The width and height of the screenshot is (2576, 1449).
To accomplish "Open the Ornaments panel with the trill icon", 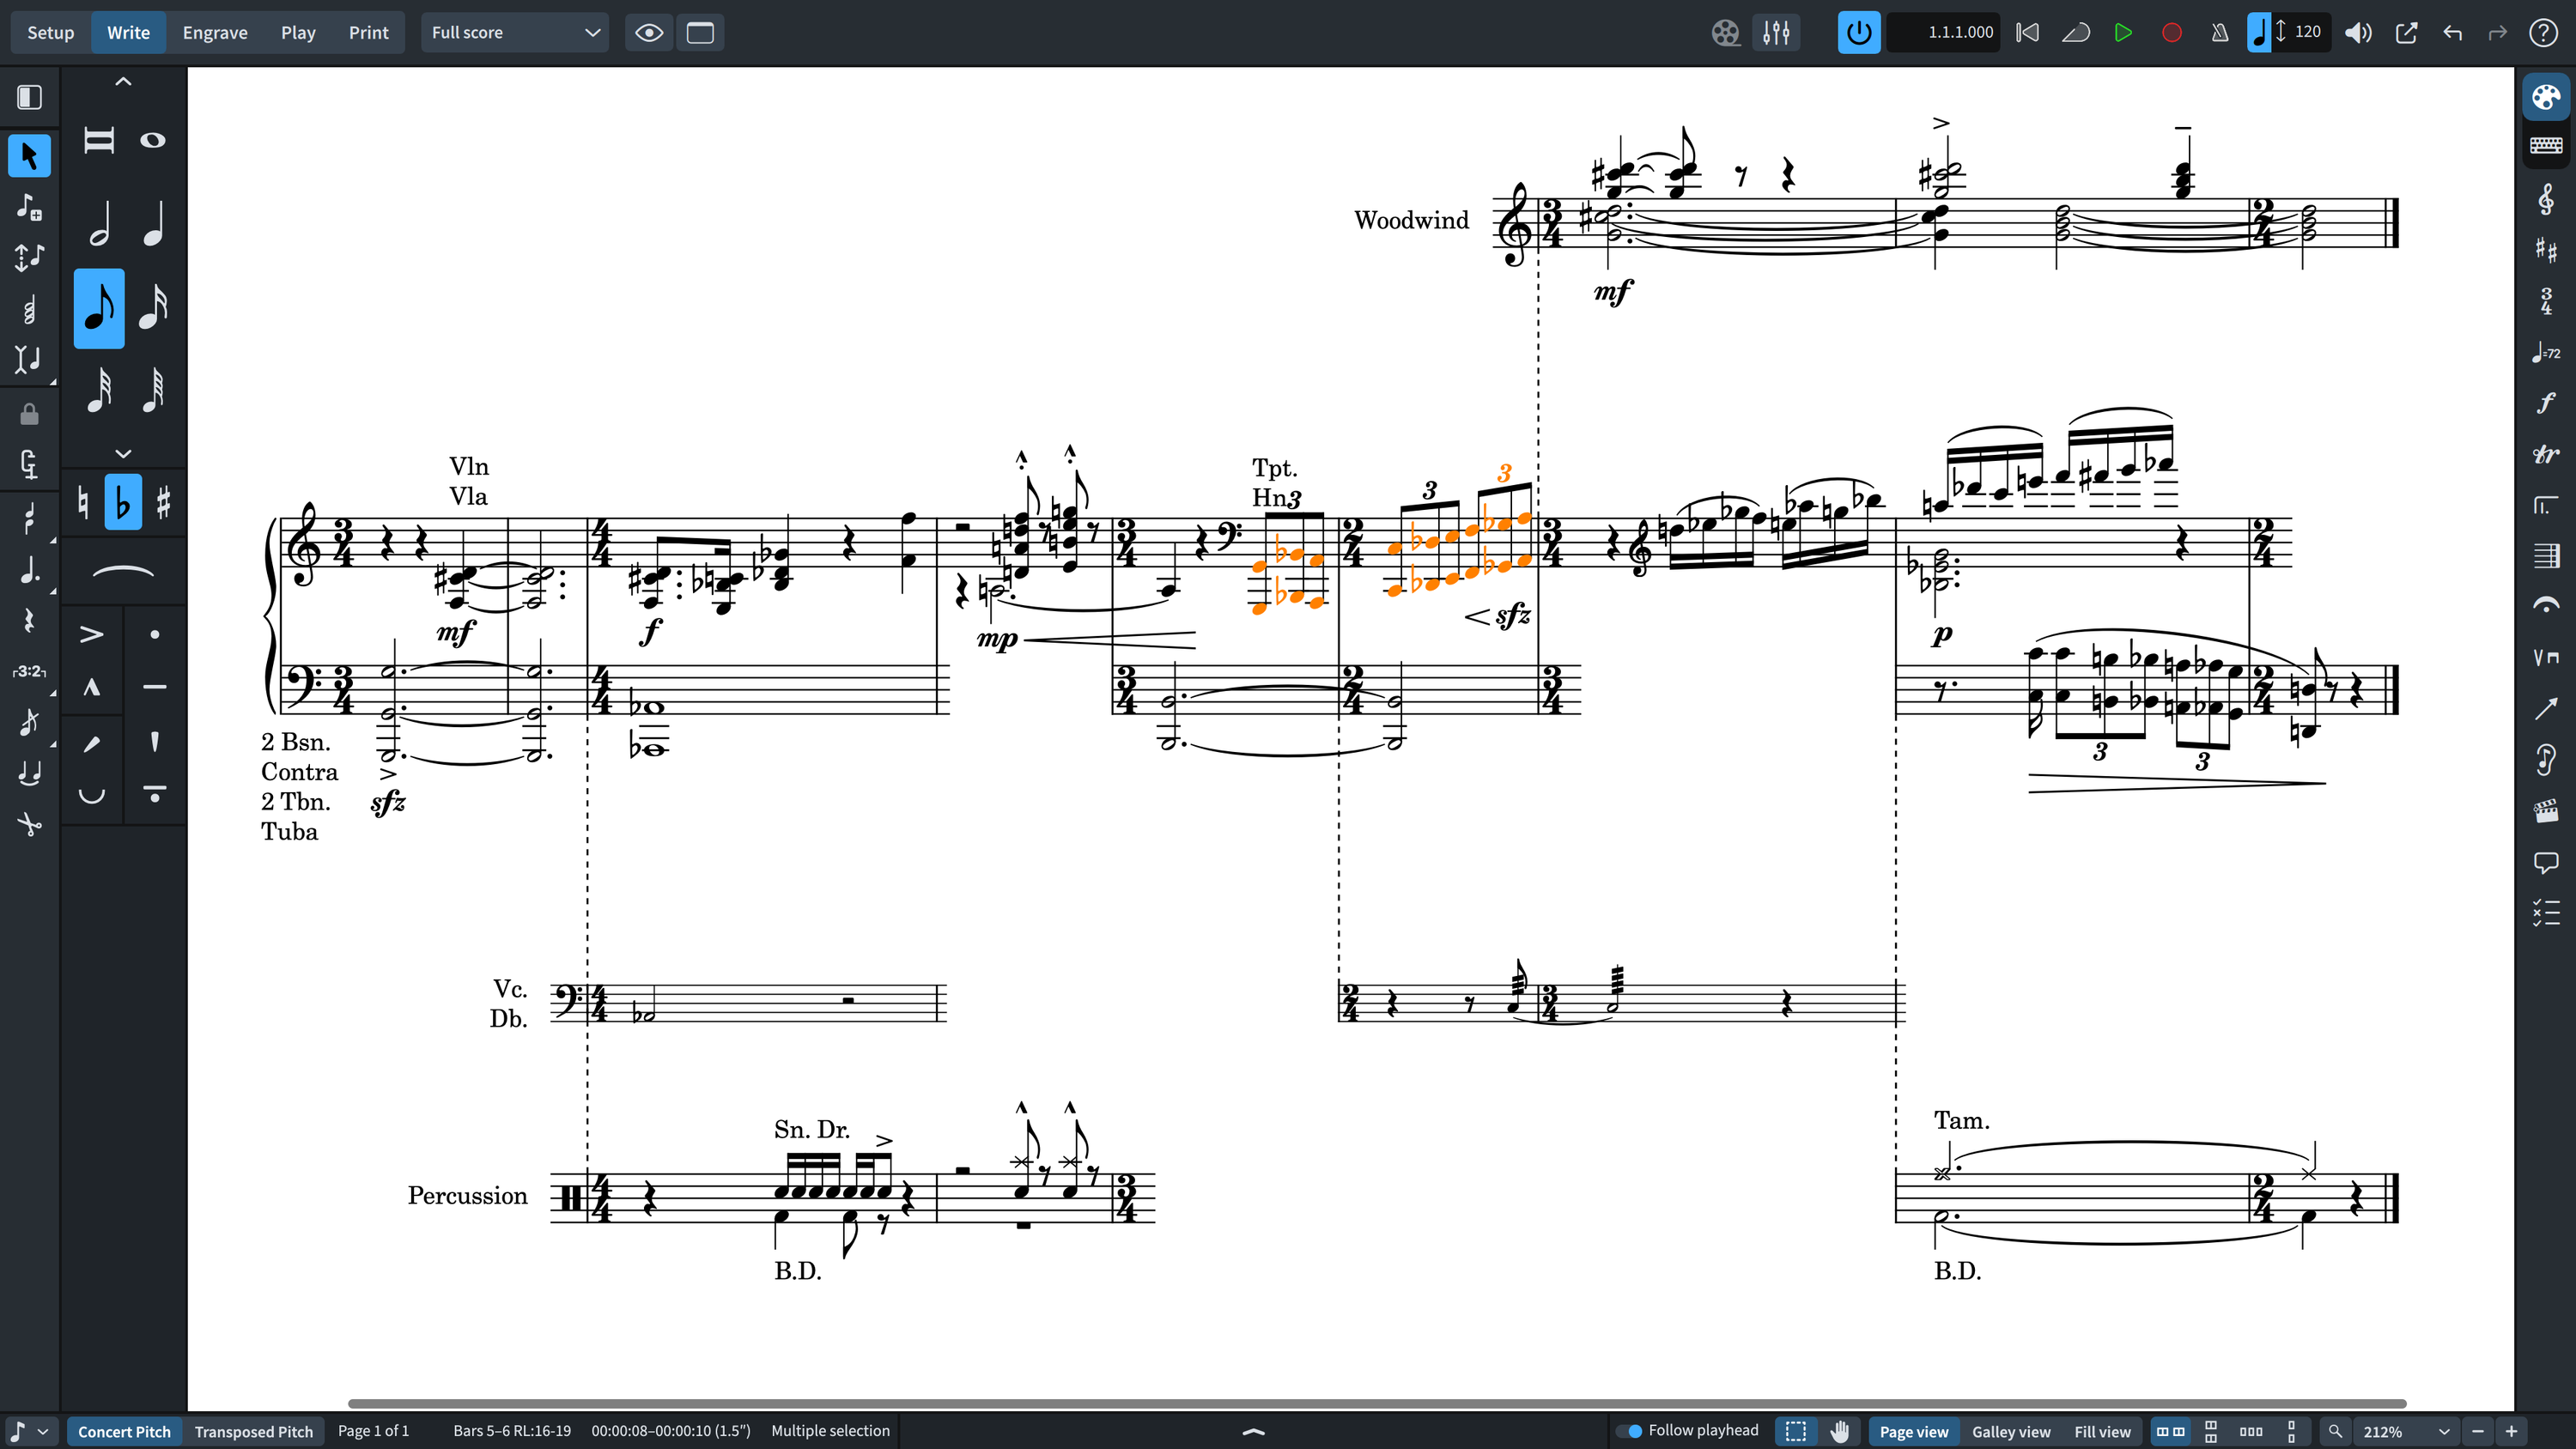I will pos(2545,455).
